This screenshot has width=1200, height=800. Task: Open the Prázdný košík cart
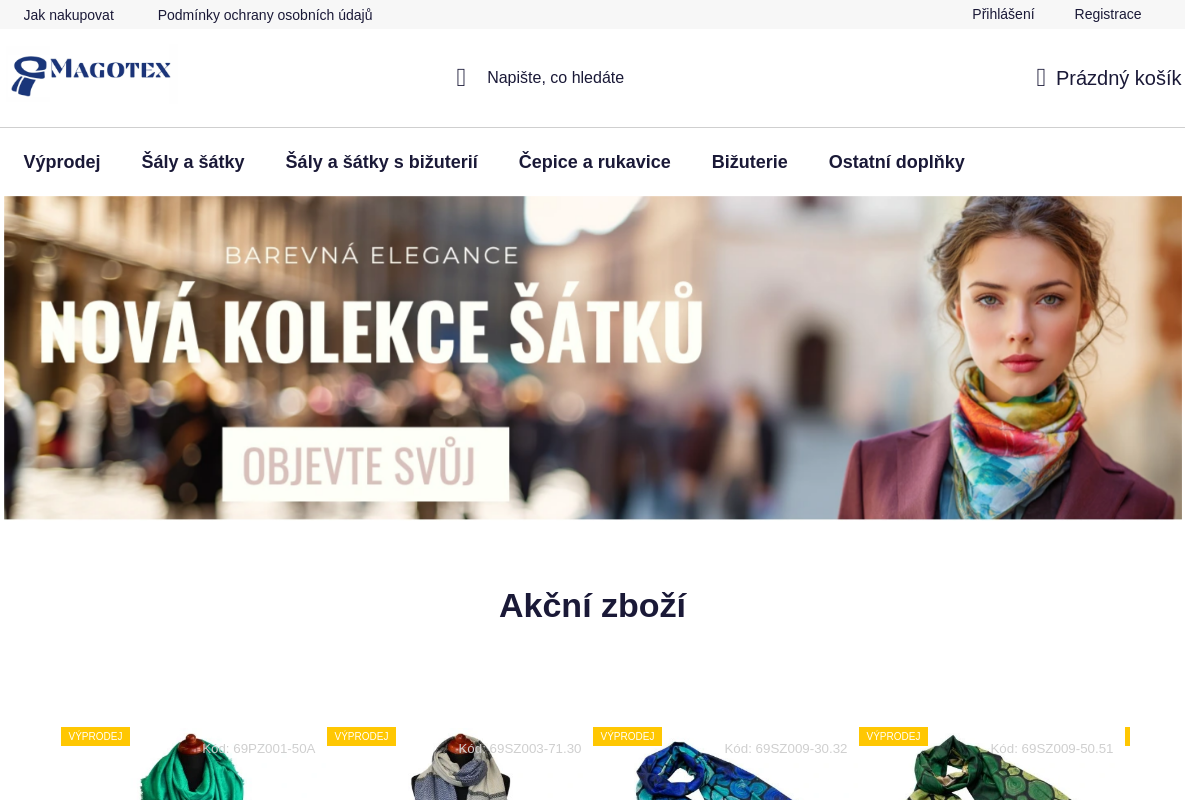click(x=1118, y=78)
